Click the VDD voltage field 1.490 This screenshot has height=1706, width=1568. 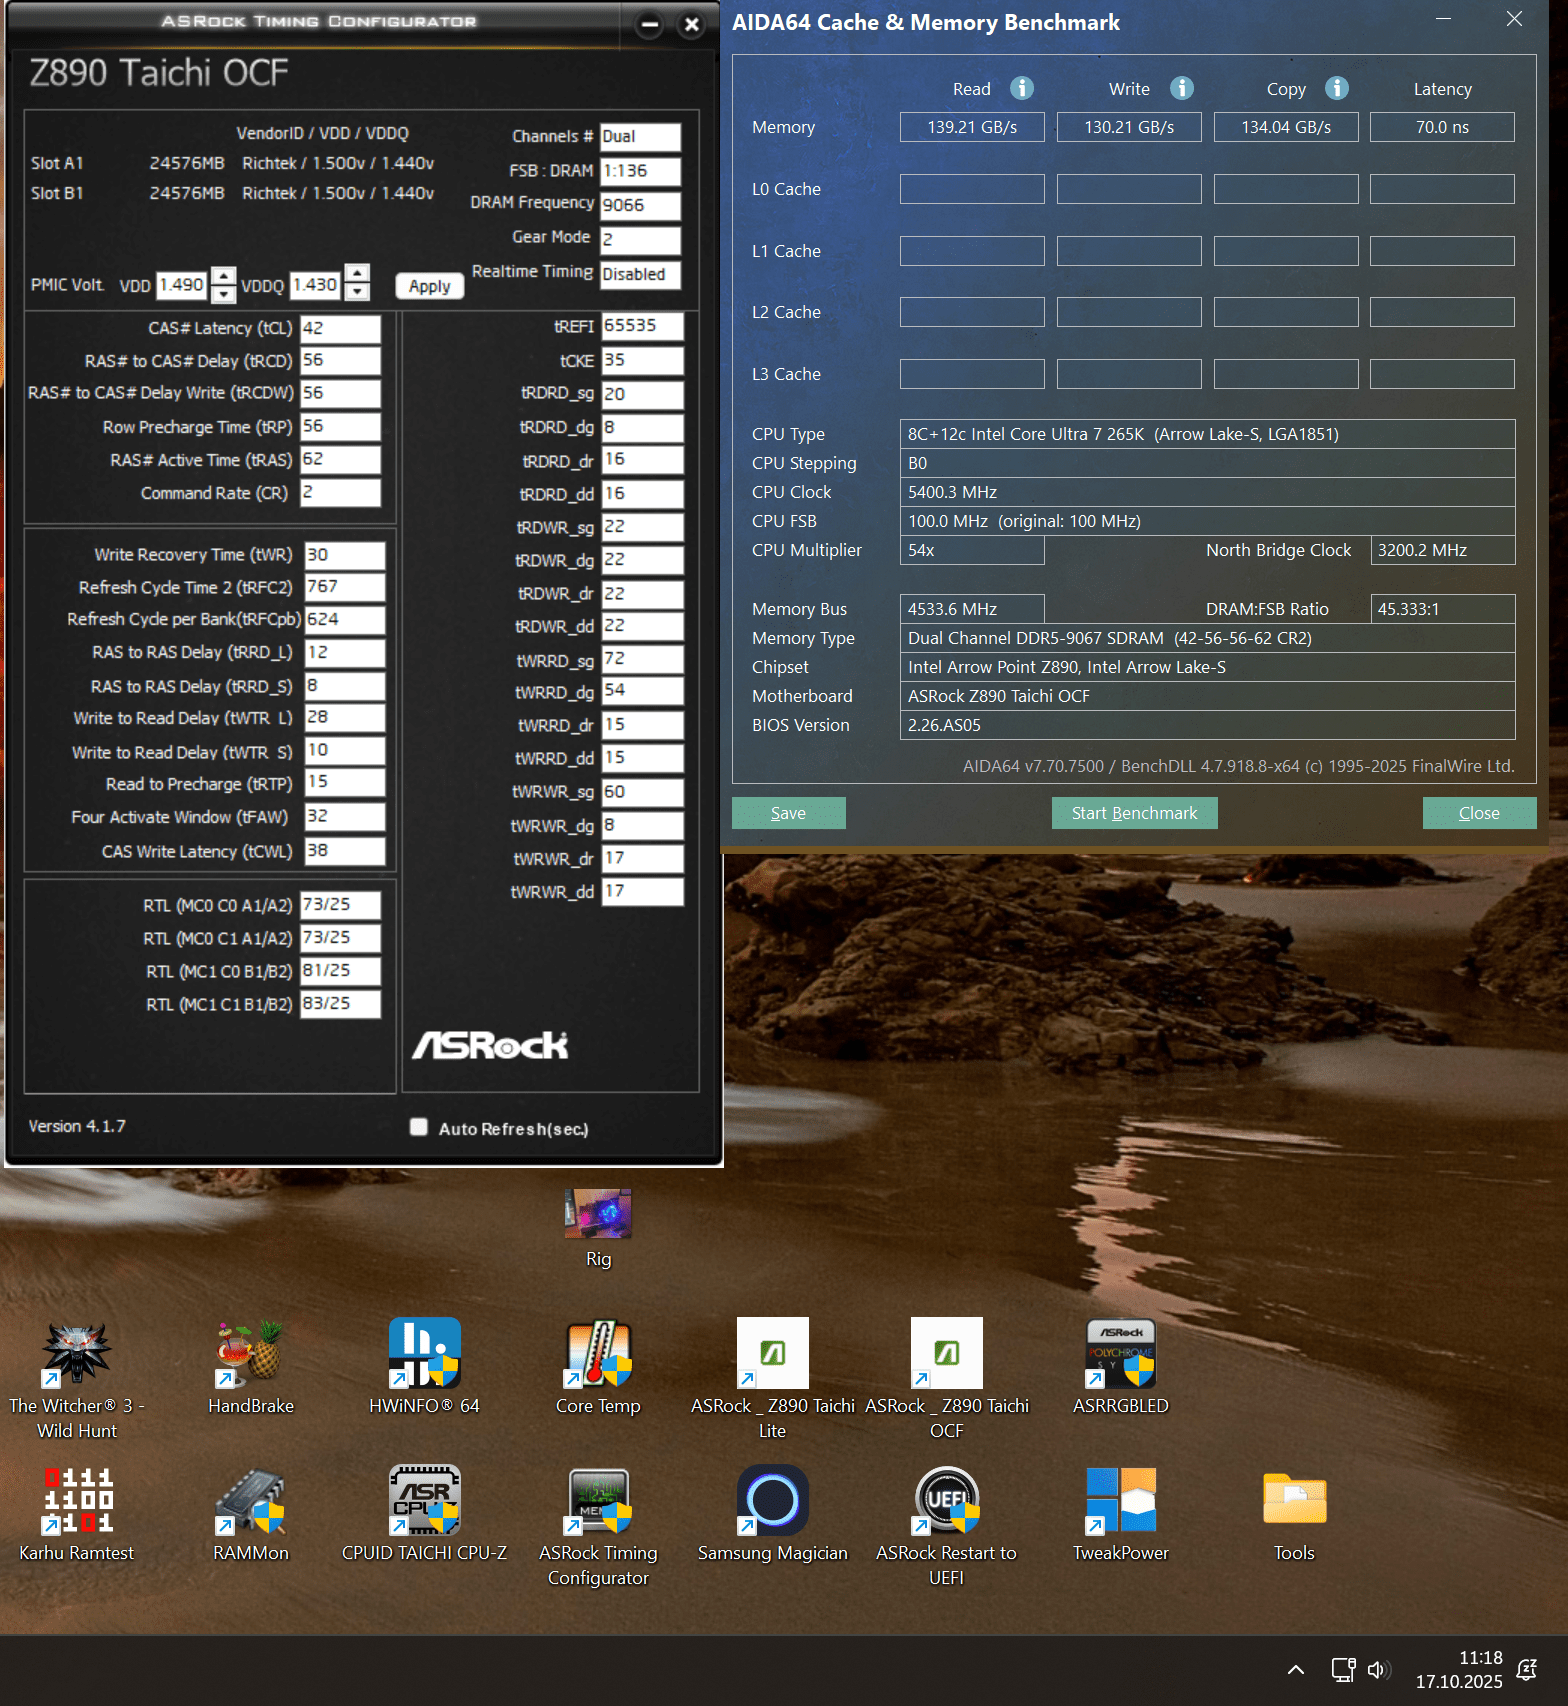(x=182, y=285)
